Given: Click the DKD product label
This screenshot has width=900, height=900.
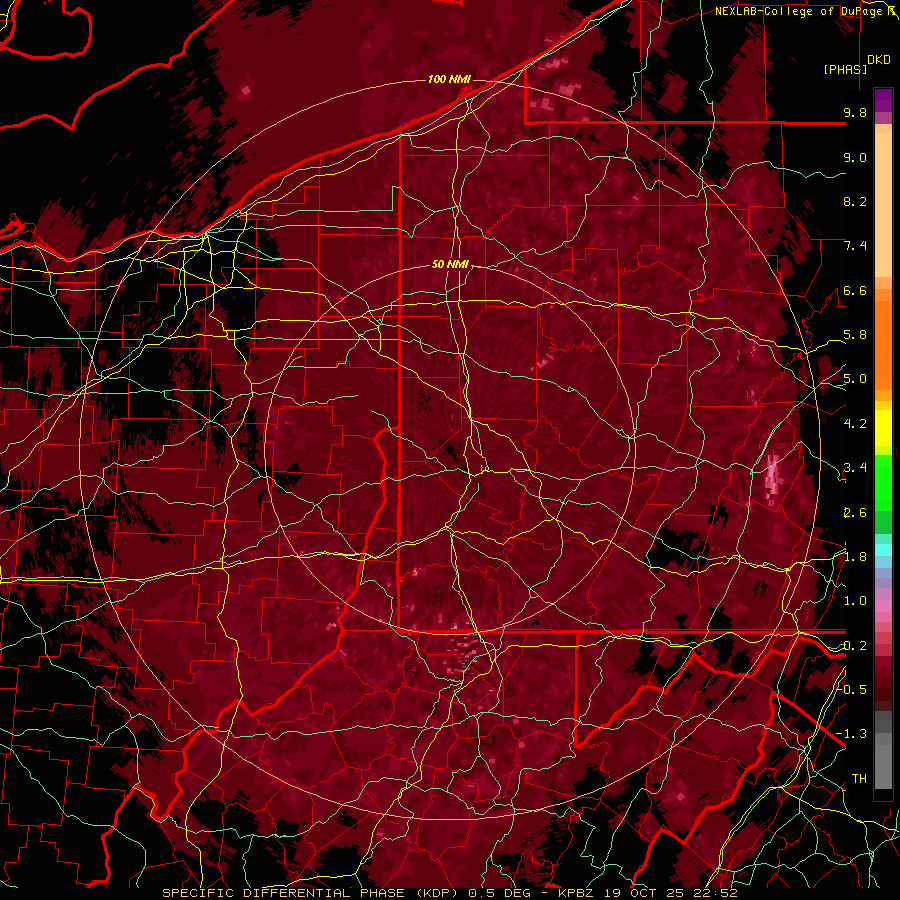Looking at the screenshot, I should point(879,60).
